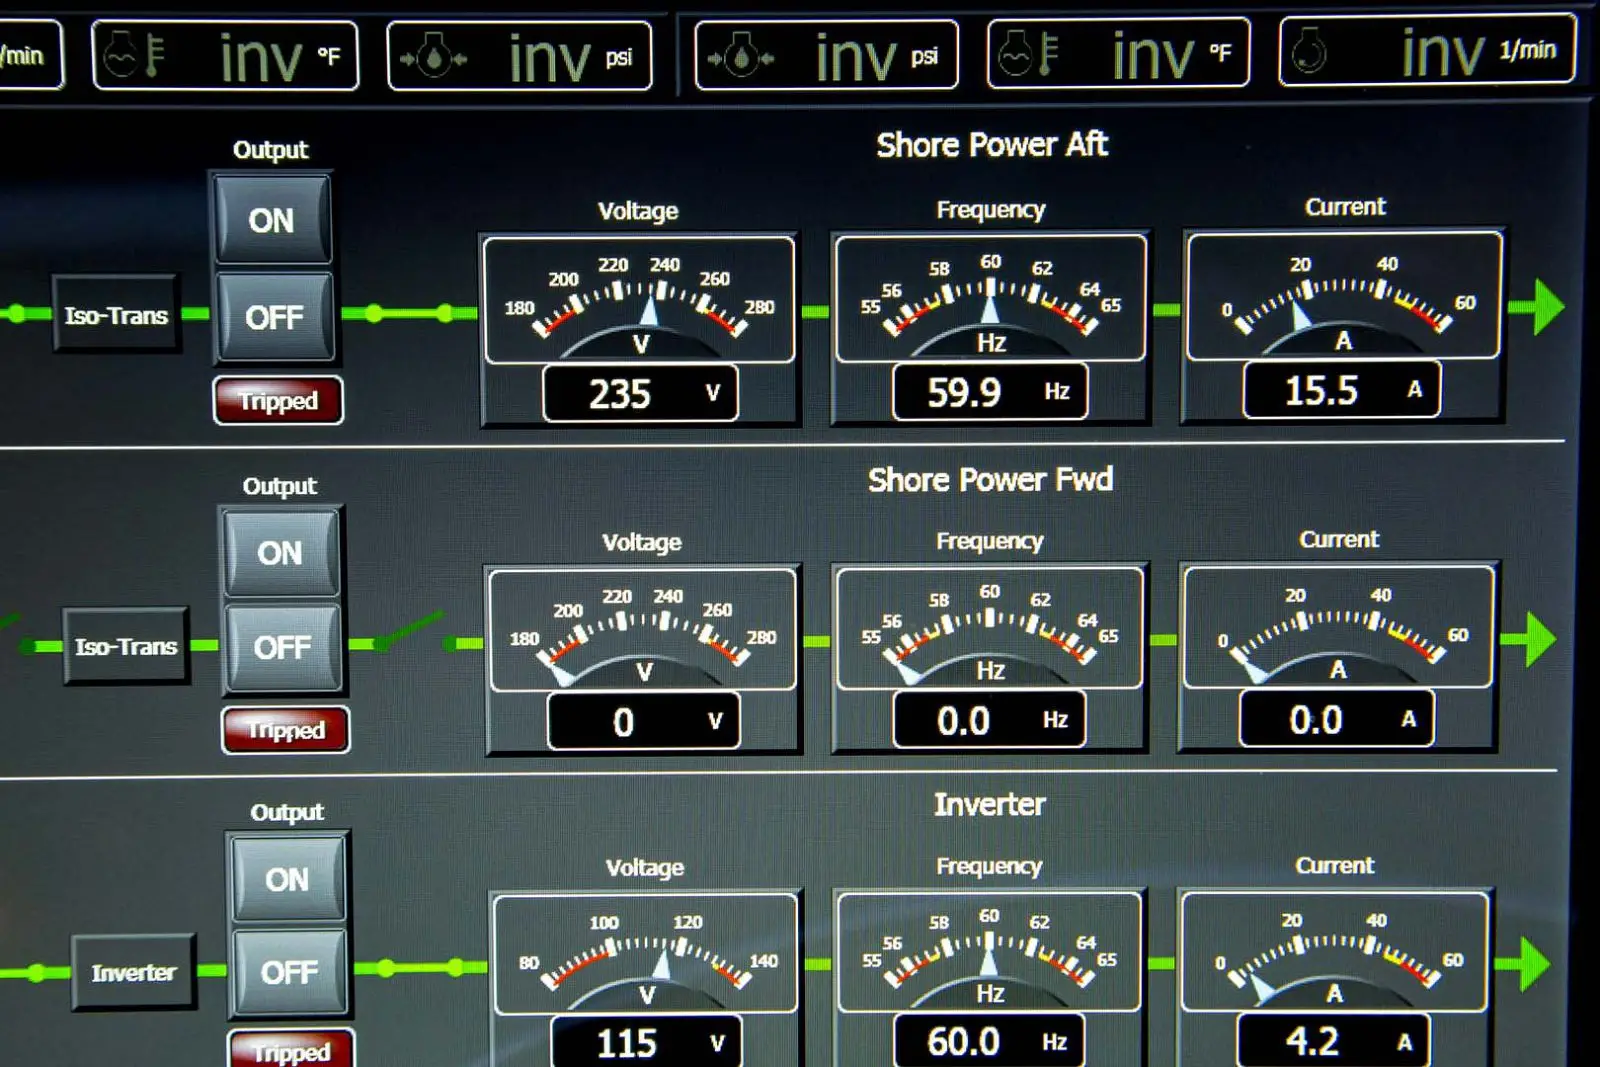Click the left engine temperature °F icon
Screen dimensions: 1600x1067
(x=135, y=55)
